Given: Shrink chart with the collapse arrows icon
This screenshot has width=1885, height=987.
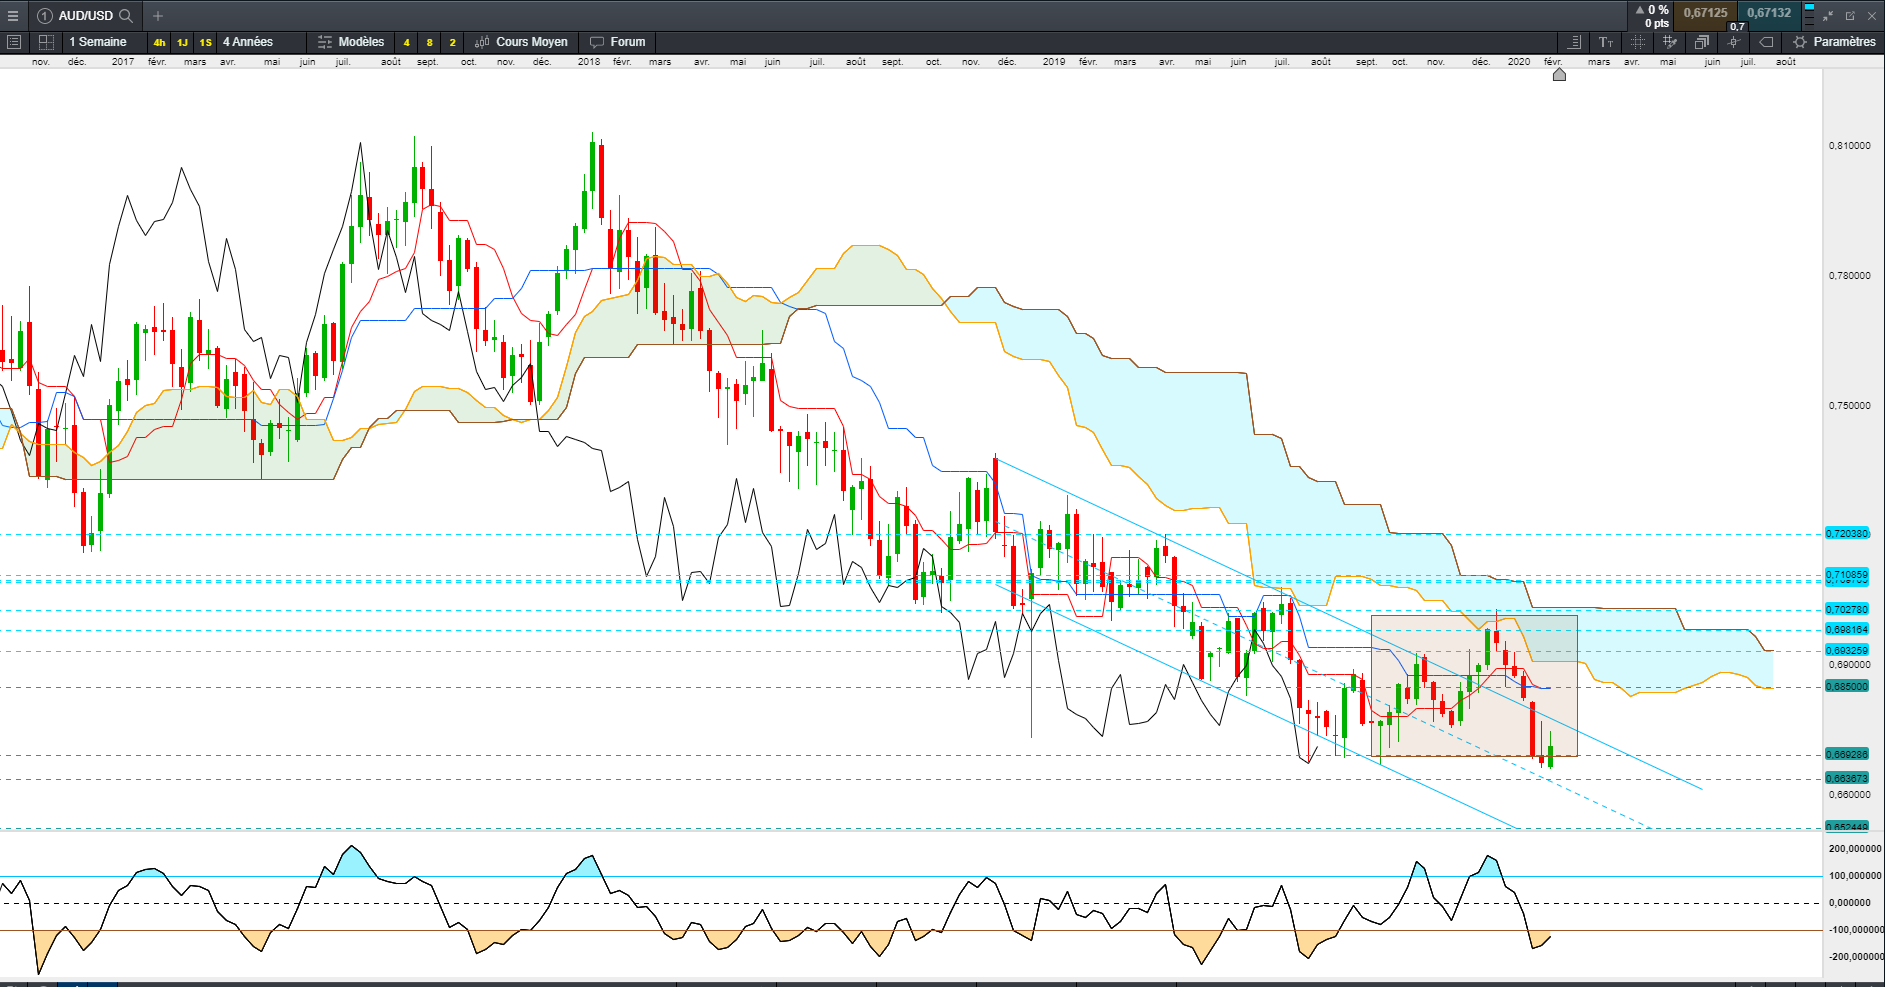Looking at the screenshot, I should coord(1828,15).
